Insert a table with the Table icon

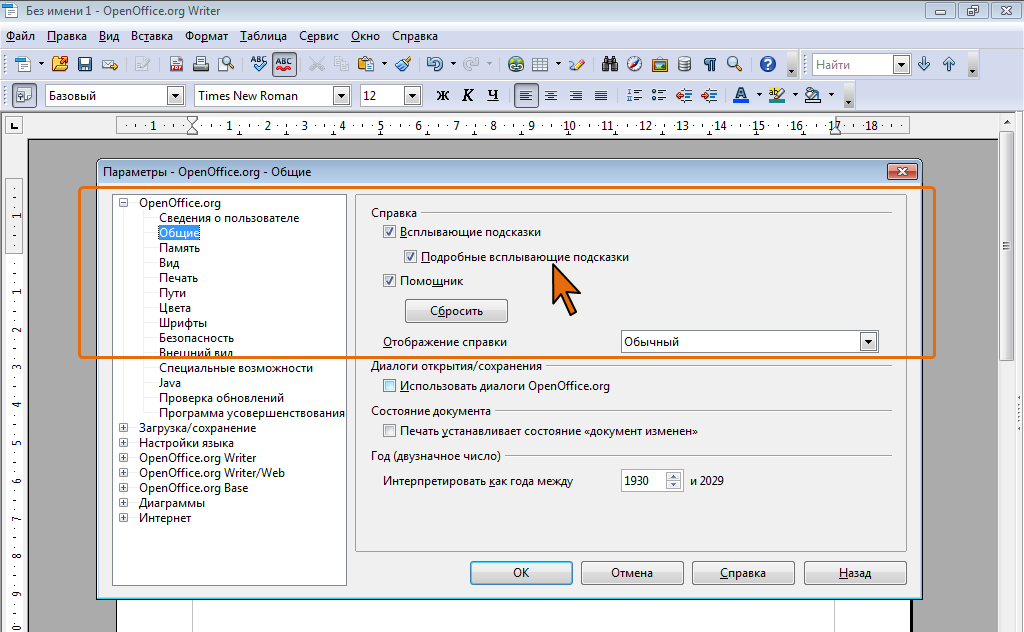point(540,64)
